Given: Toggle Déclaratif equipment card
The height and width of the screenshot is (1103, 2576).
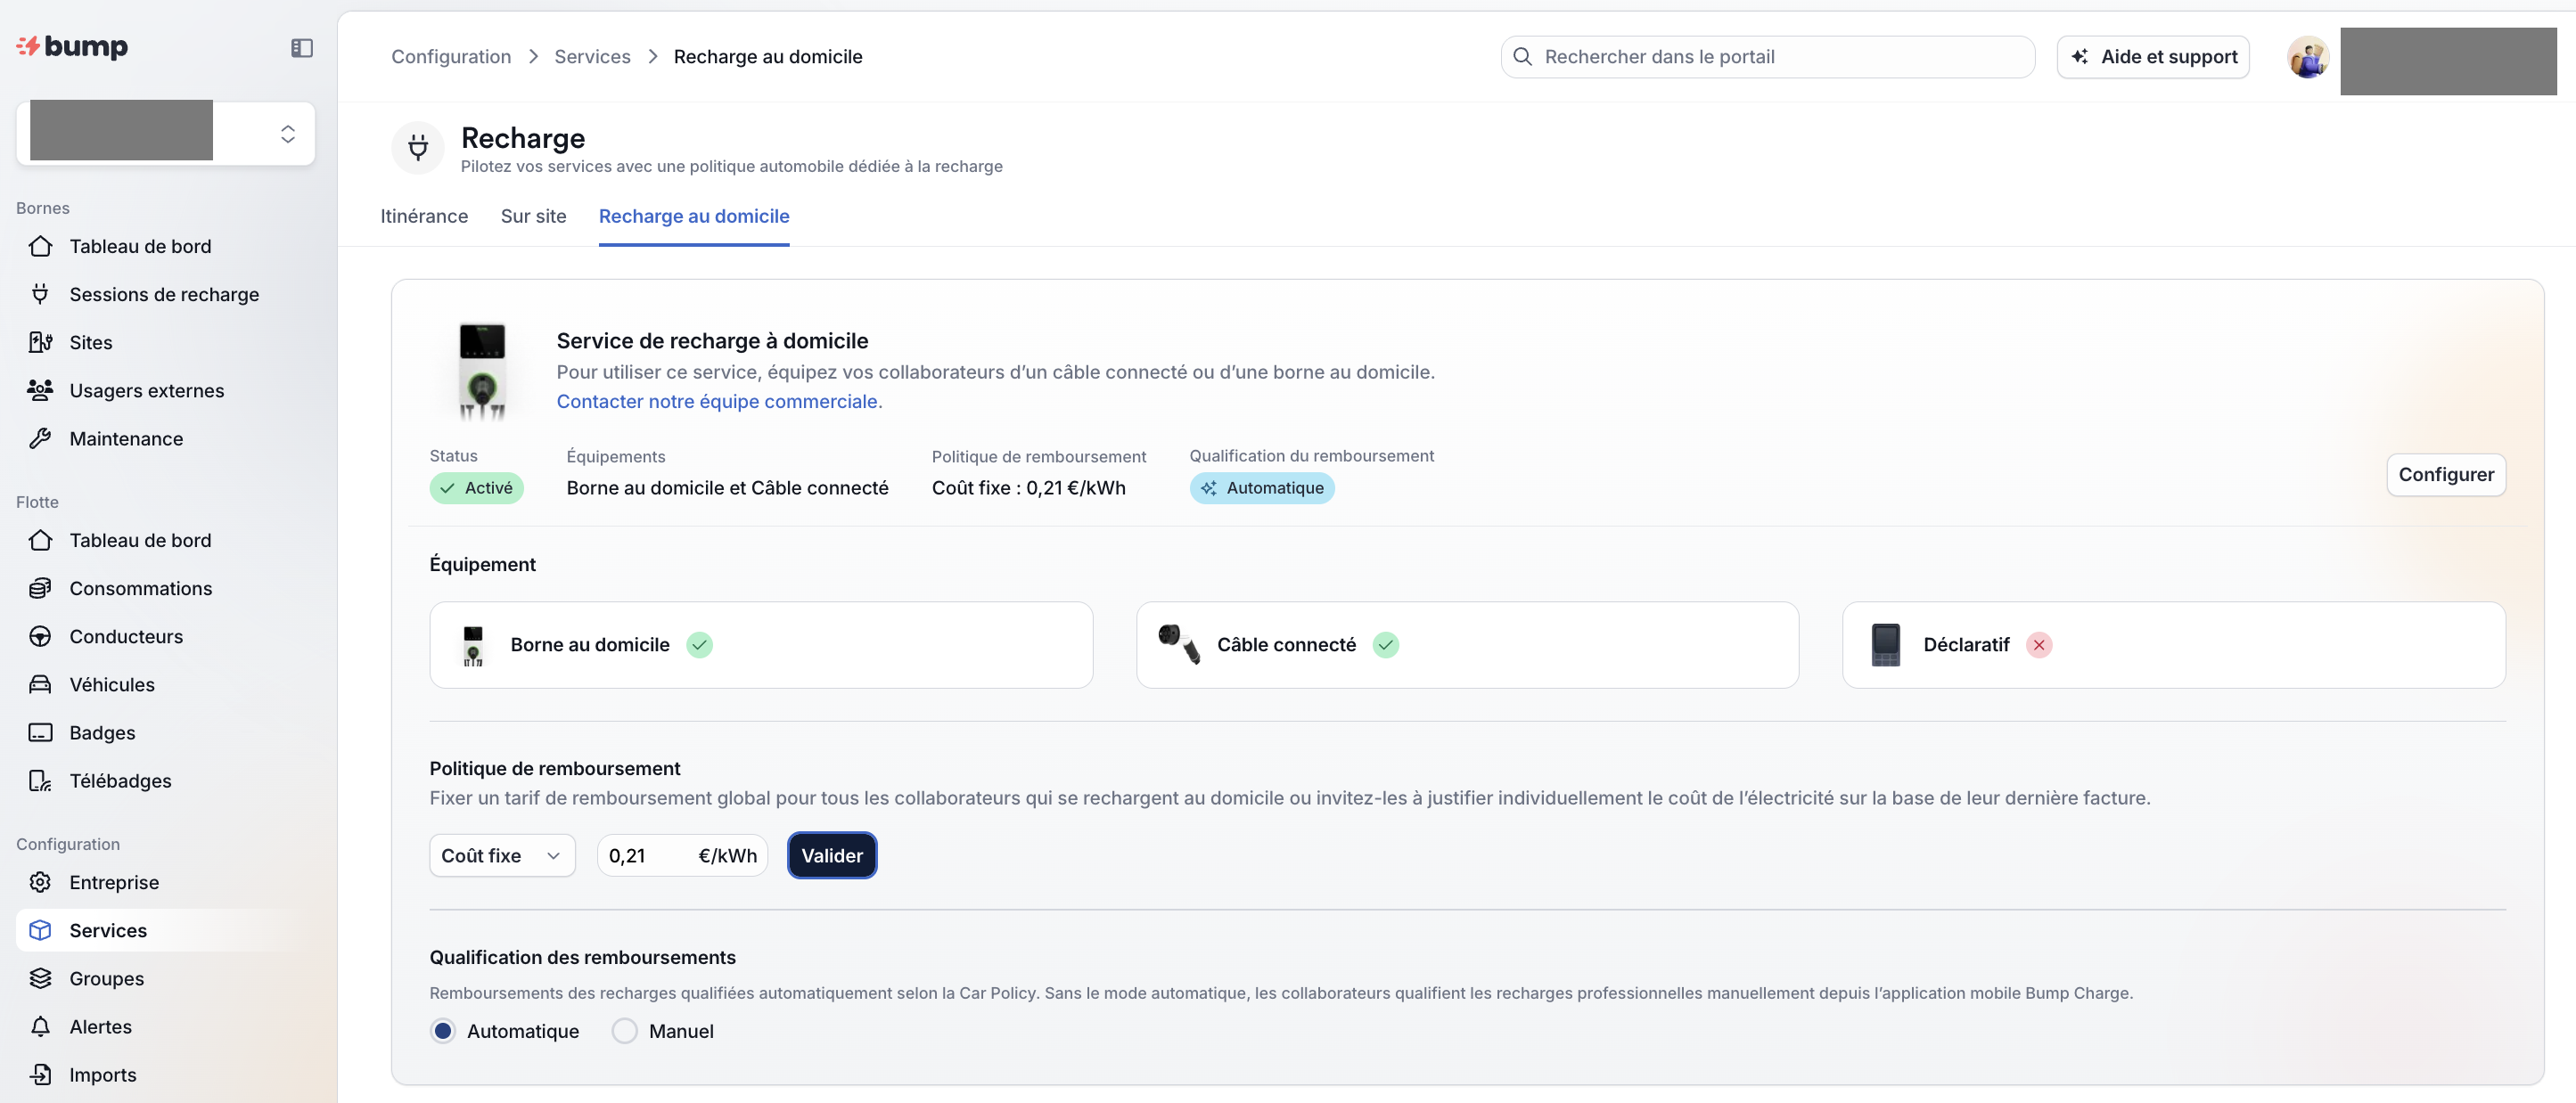Looking at the screenshot, I should 2173,645.
